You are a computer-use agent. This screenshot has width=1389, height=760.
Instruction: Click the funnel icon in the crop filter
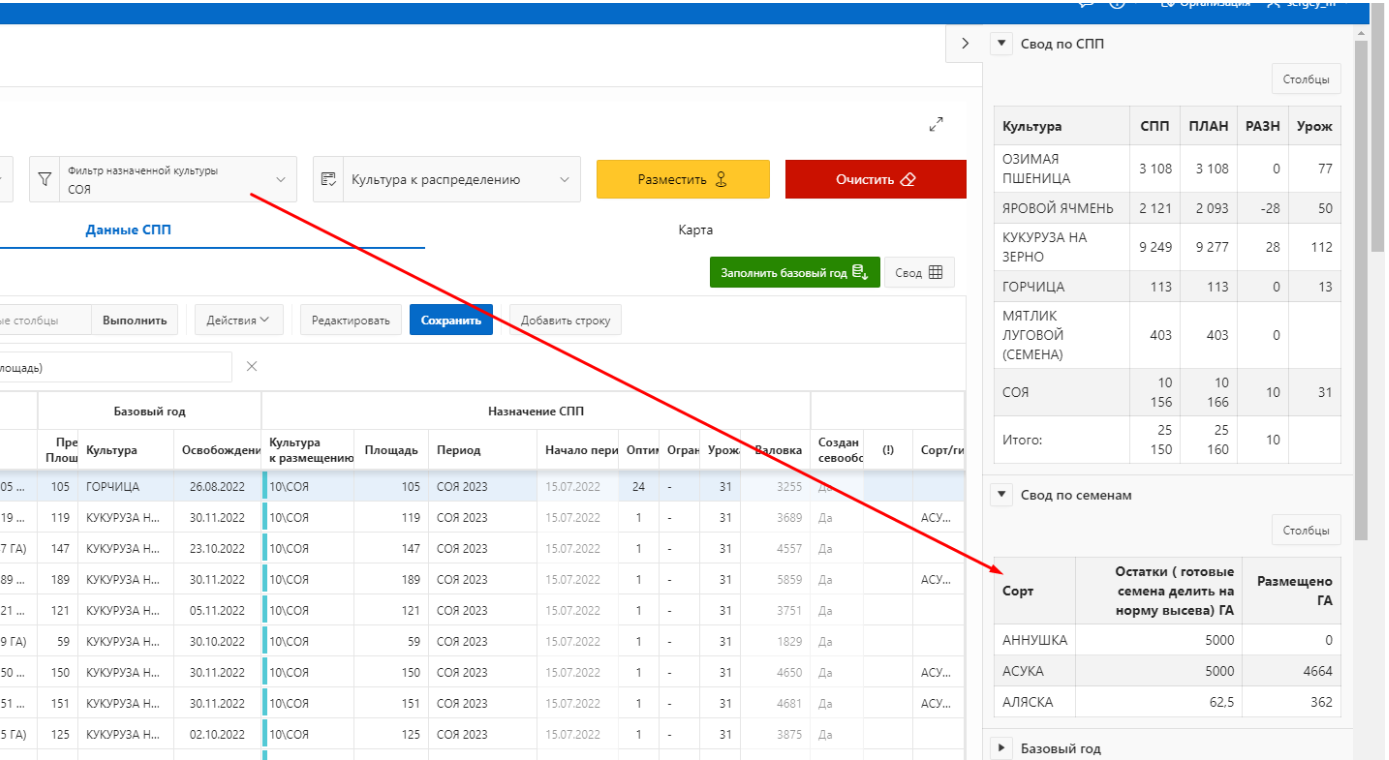[x=44, y=180]
